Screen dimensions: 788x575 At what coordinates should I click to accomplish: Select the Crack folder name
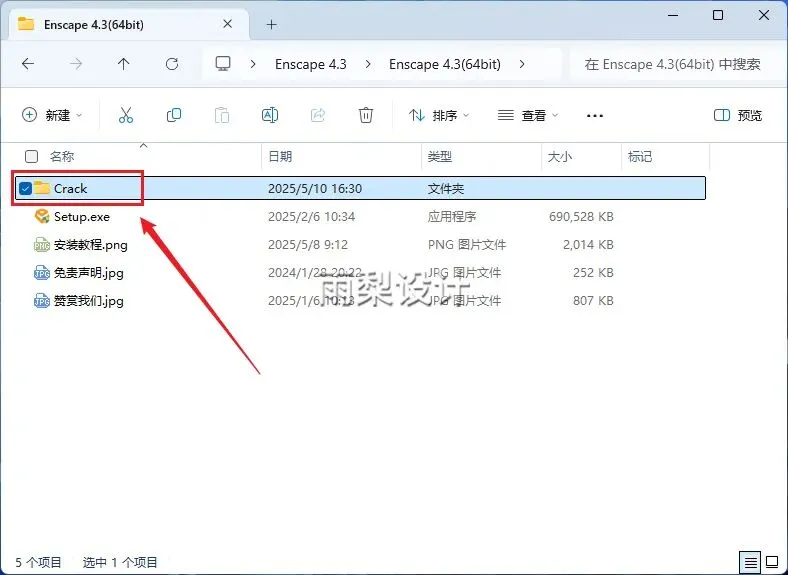[x=70, y=188]
